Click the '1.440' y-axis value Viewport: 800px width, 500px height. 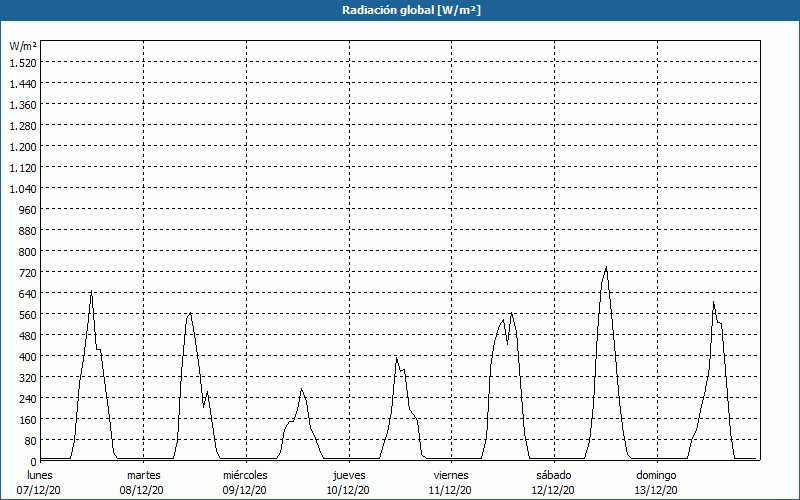click(23, 84)
